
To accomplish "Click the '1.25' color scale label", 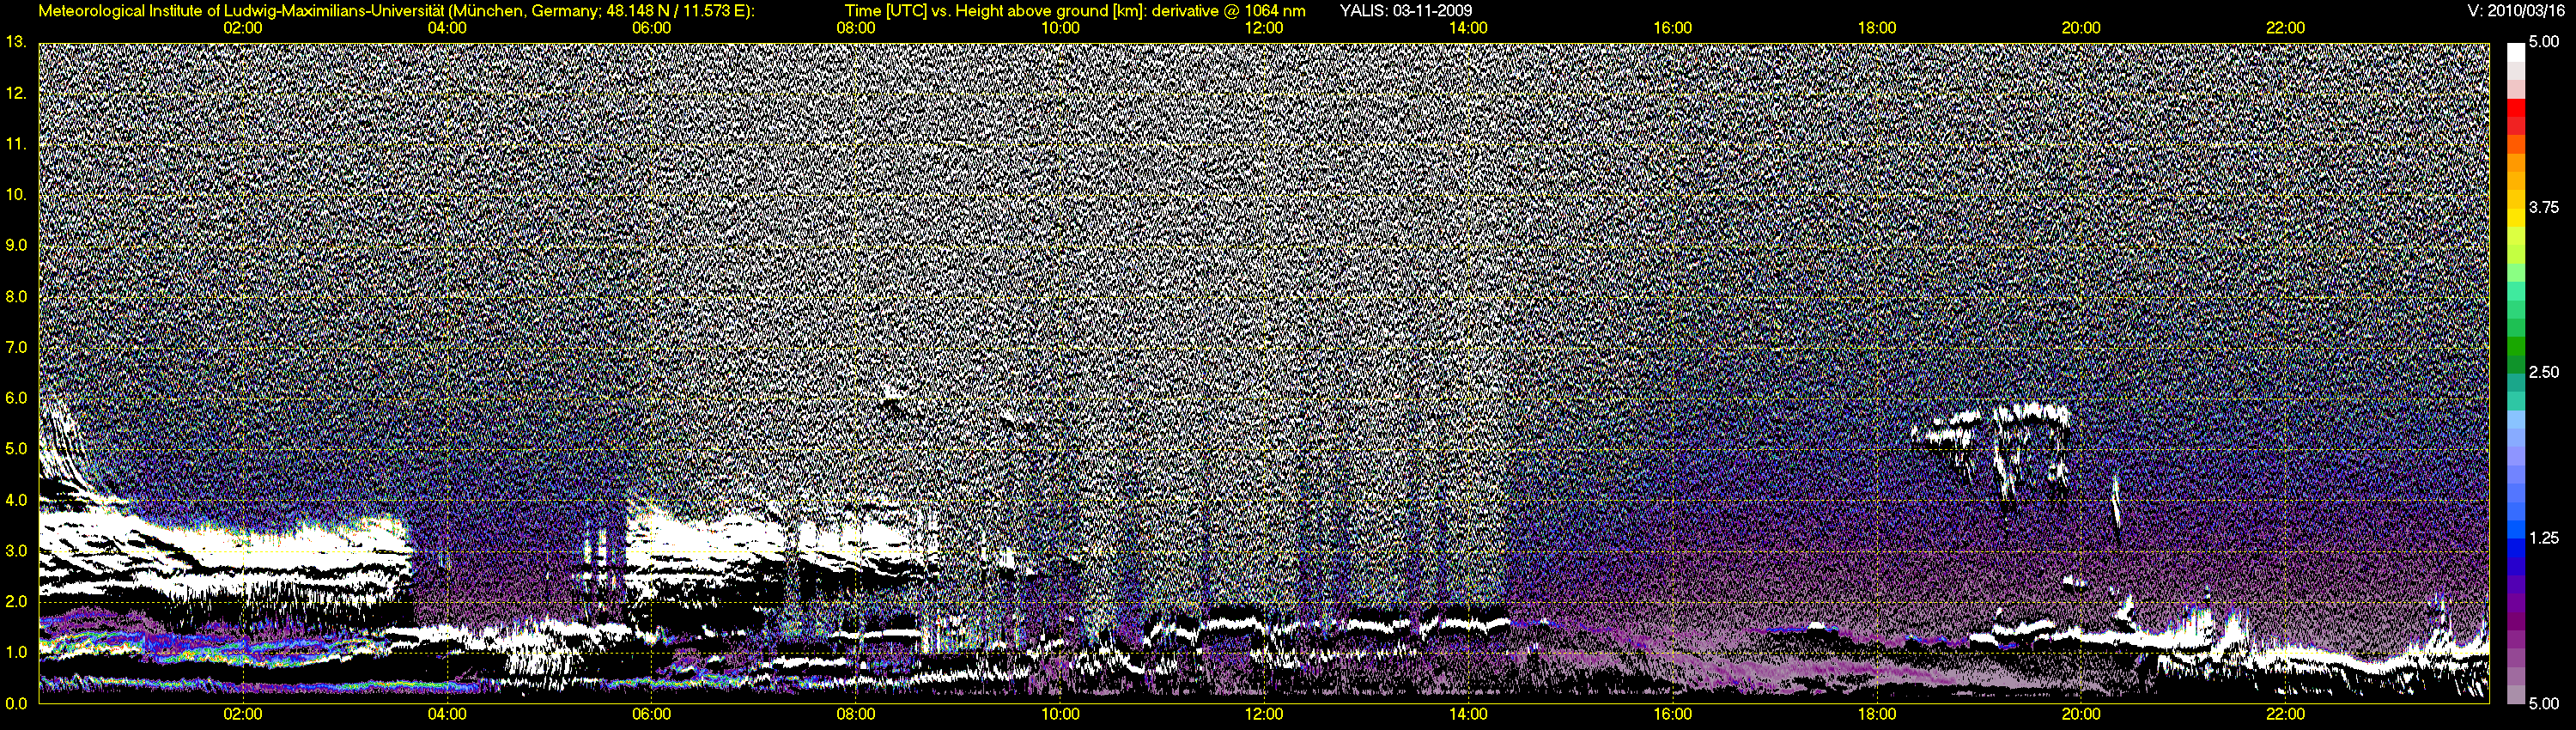I will [2544, 538].
